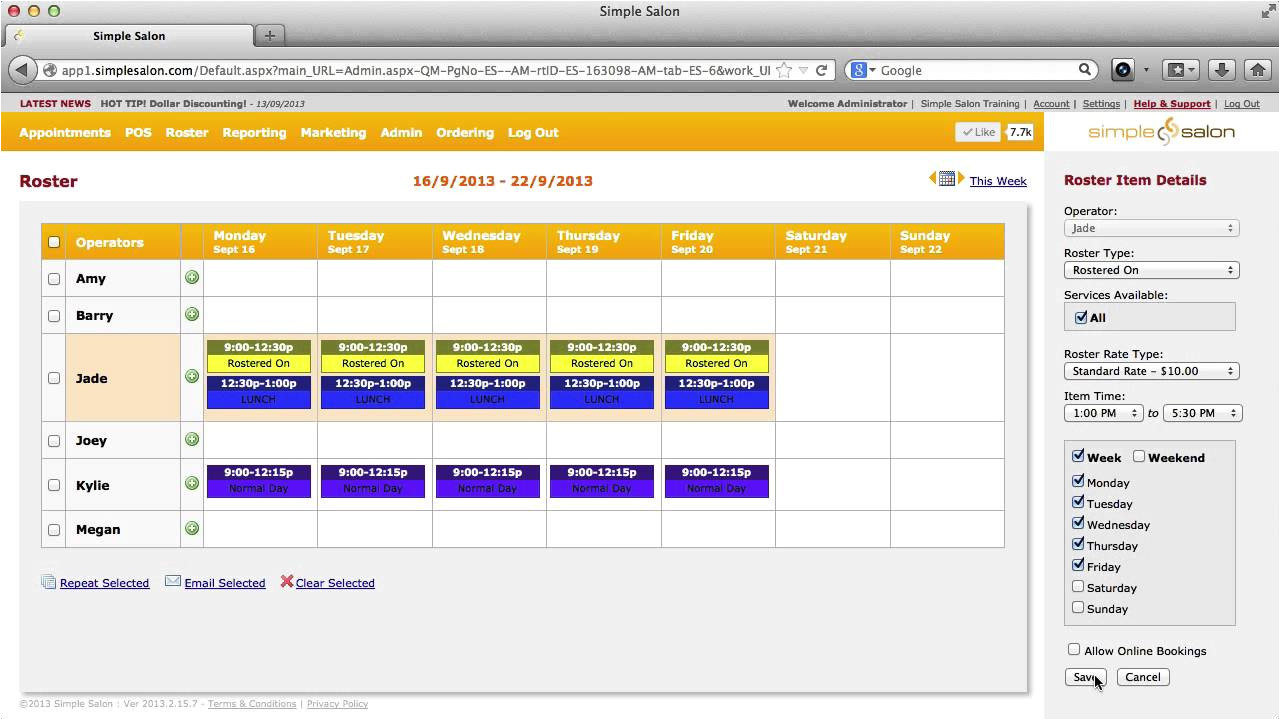This screenshot has height=720, width=1280.
Task: Open Kylie's Friday Normal Day item
Action: click(x=716, y=480)
